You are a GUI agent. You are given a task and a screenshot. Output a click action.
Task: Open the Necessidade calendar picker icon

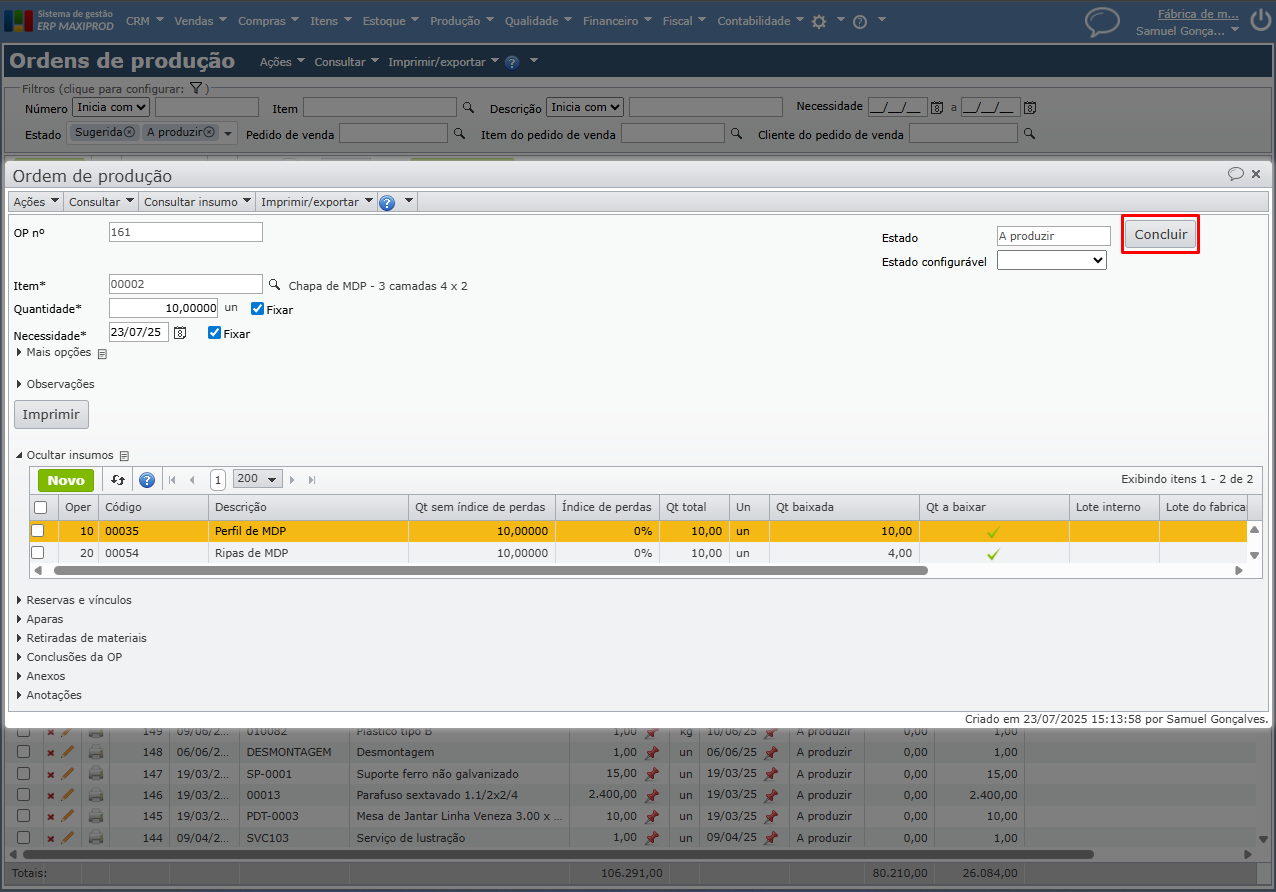(180, 333)
